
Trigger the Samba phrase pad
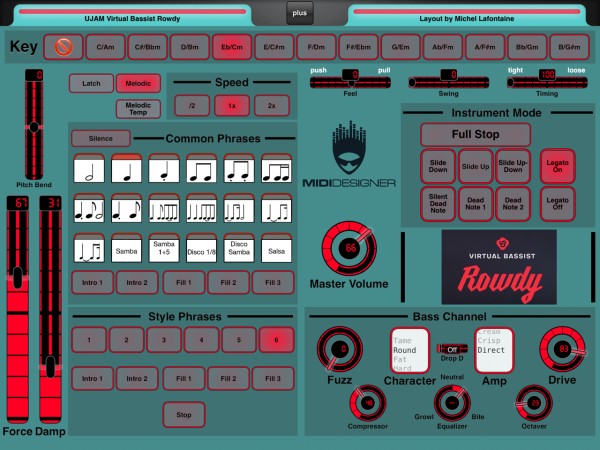point(126,248)
